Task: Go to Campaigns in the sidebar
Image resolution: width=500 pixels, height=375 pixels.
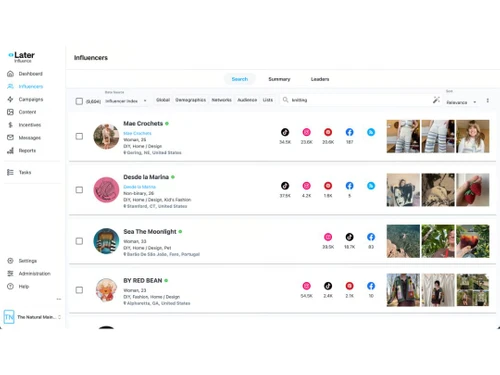Action: point(25,99)
